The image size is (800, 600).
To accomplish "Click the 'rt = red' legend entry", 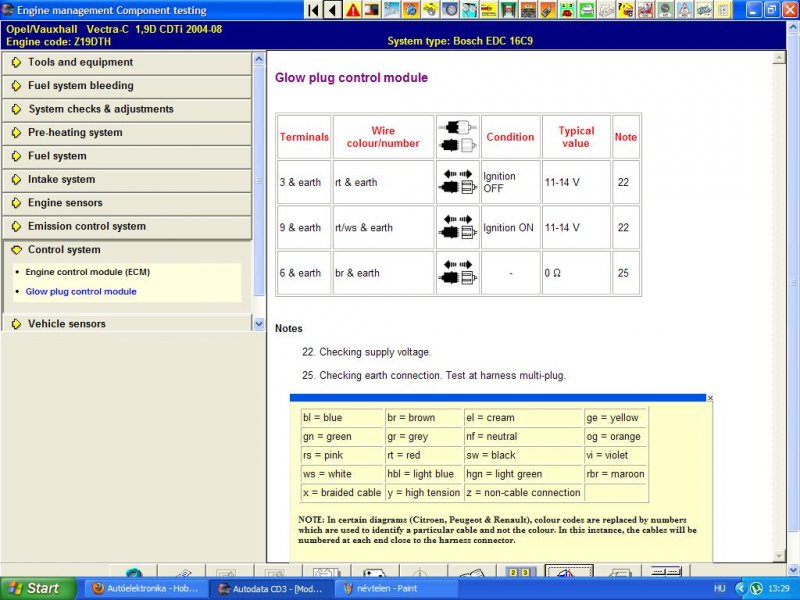I will click(423, 455).
